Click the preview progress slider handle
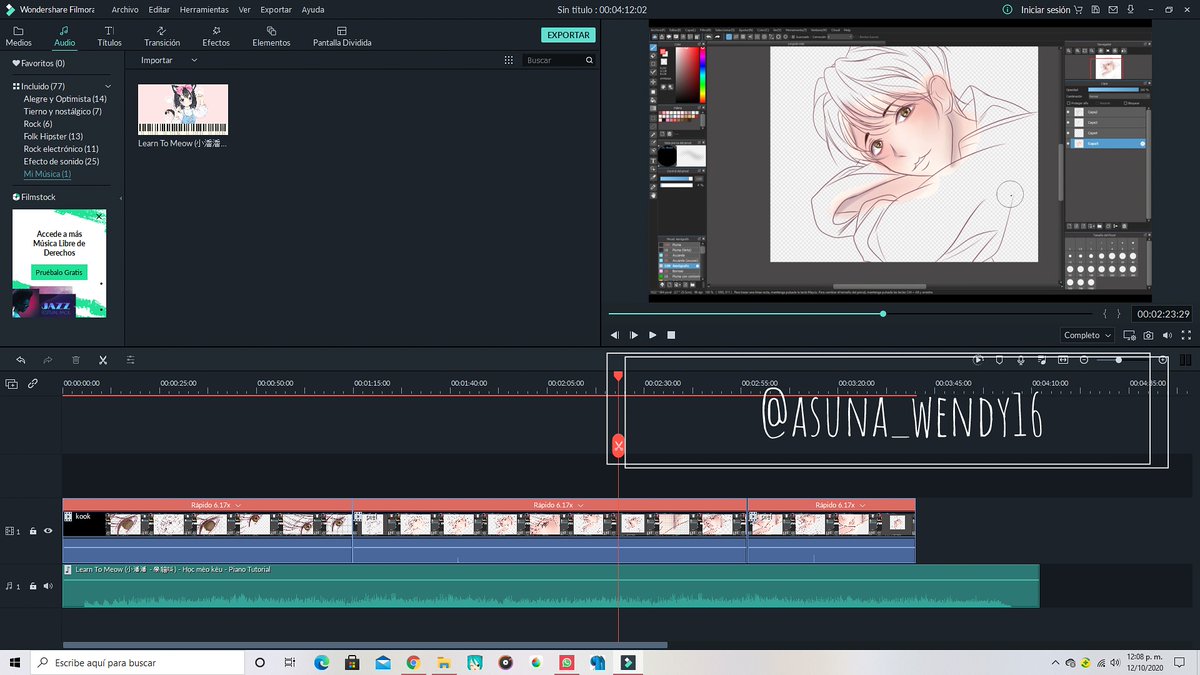The image size is (1200, 675). [883, 314]
